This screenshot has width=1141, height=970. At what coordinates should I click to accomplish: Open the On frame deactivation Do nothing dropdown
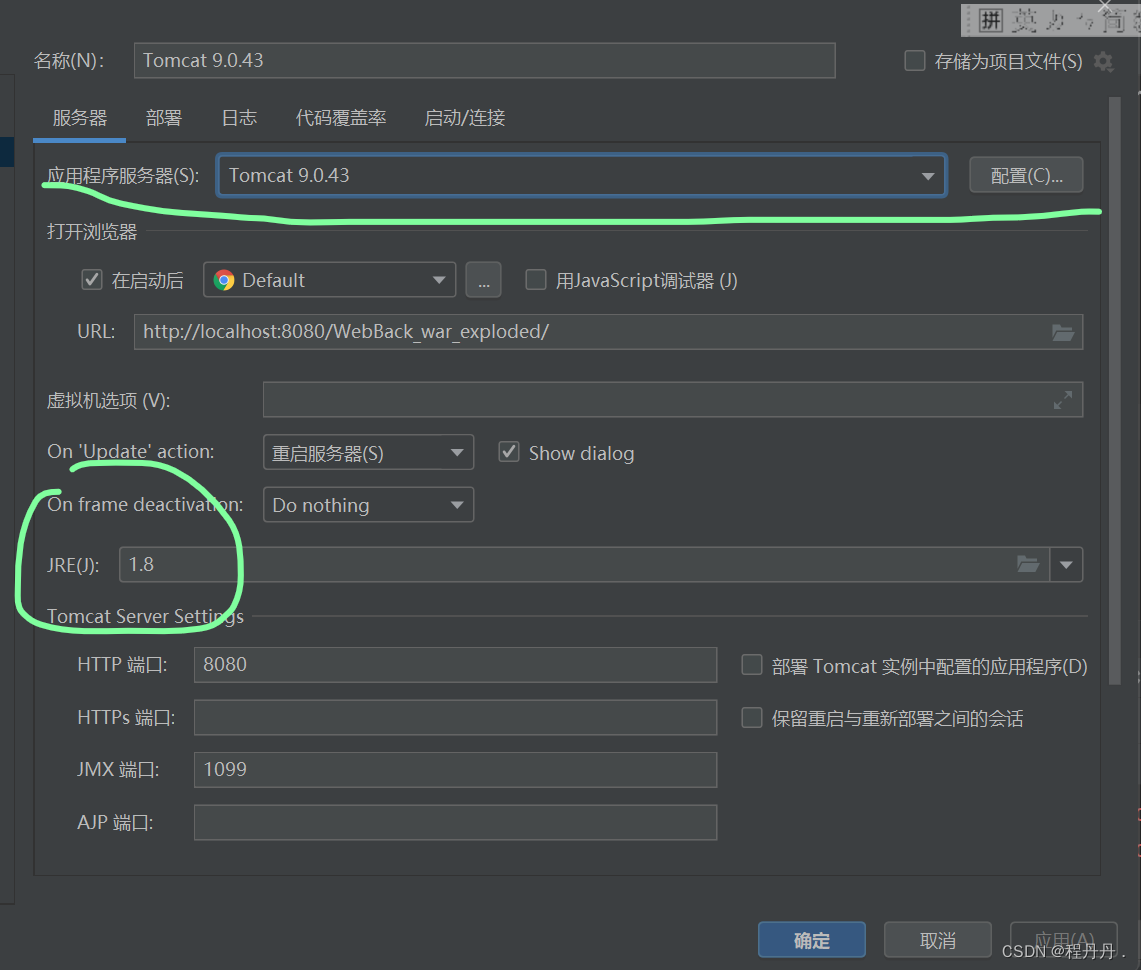(x=368, y=505)
